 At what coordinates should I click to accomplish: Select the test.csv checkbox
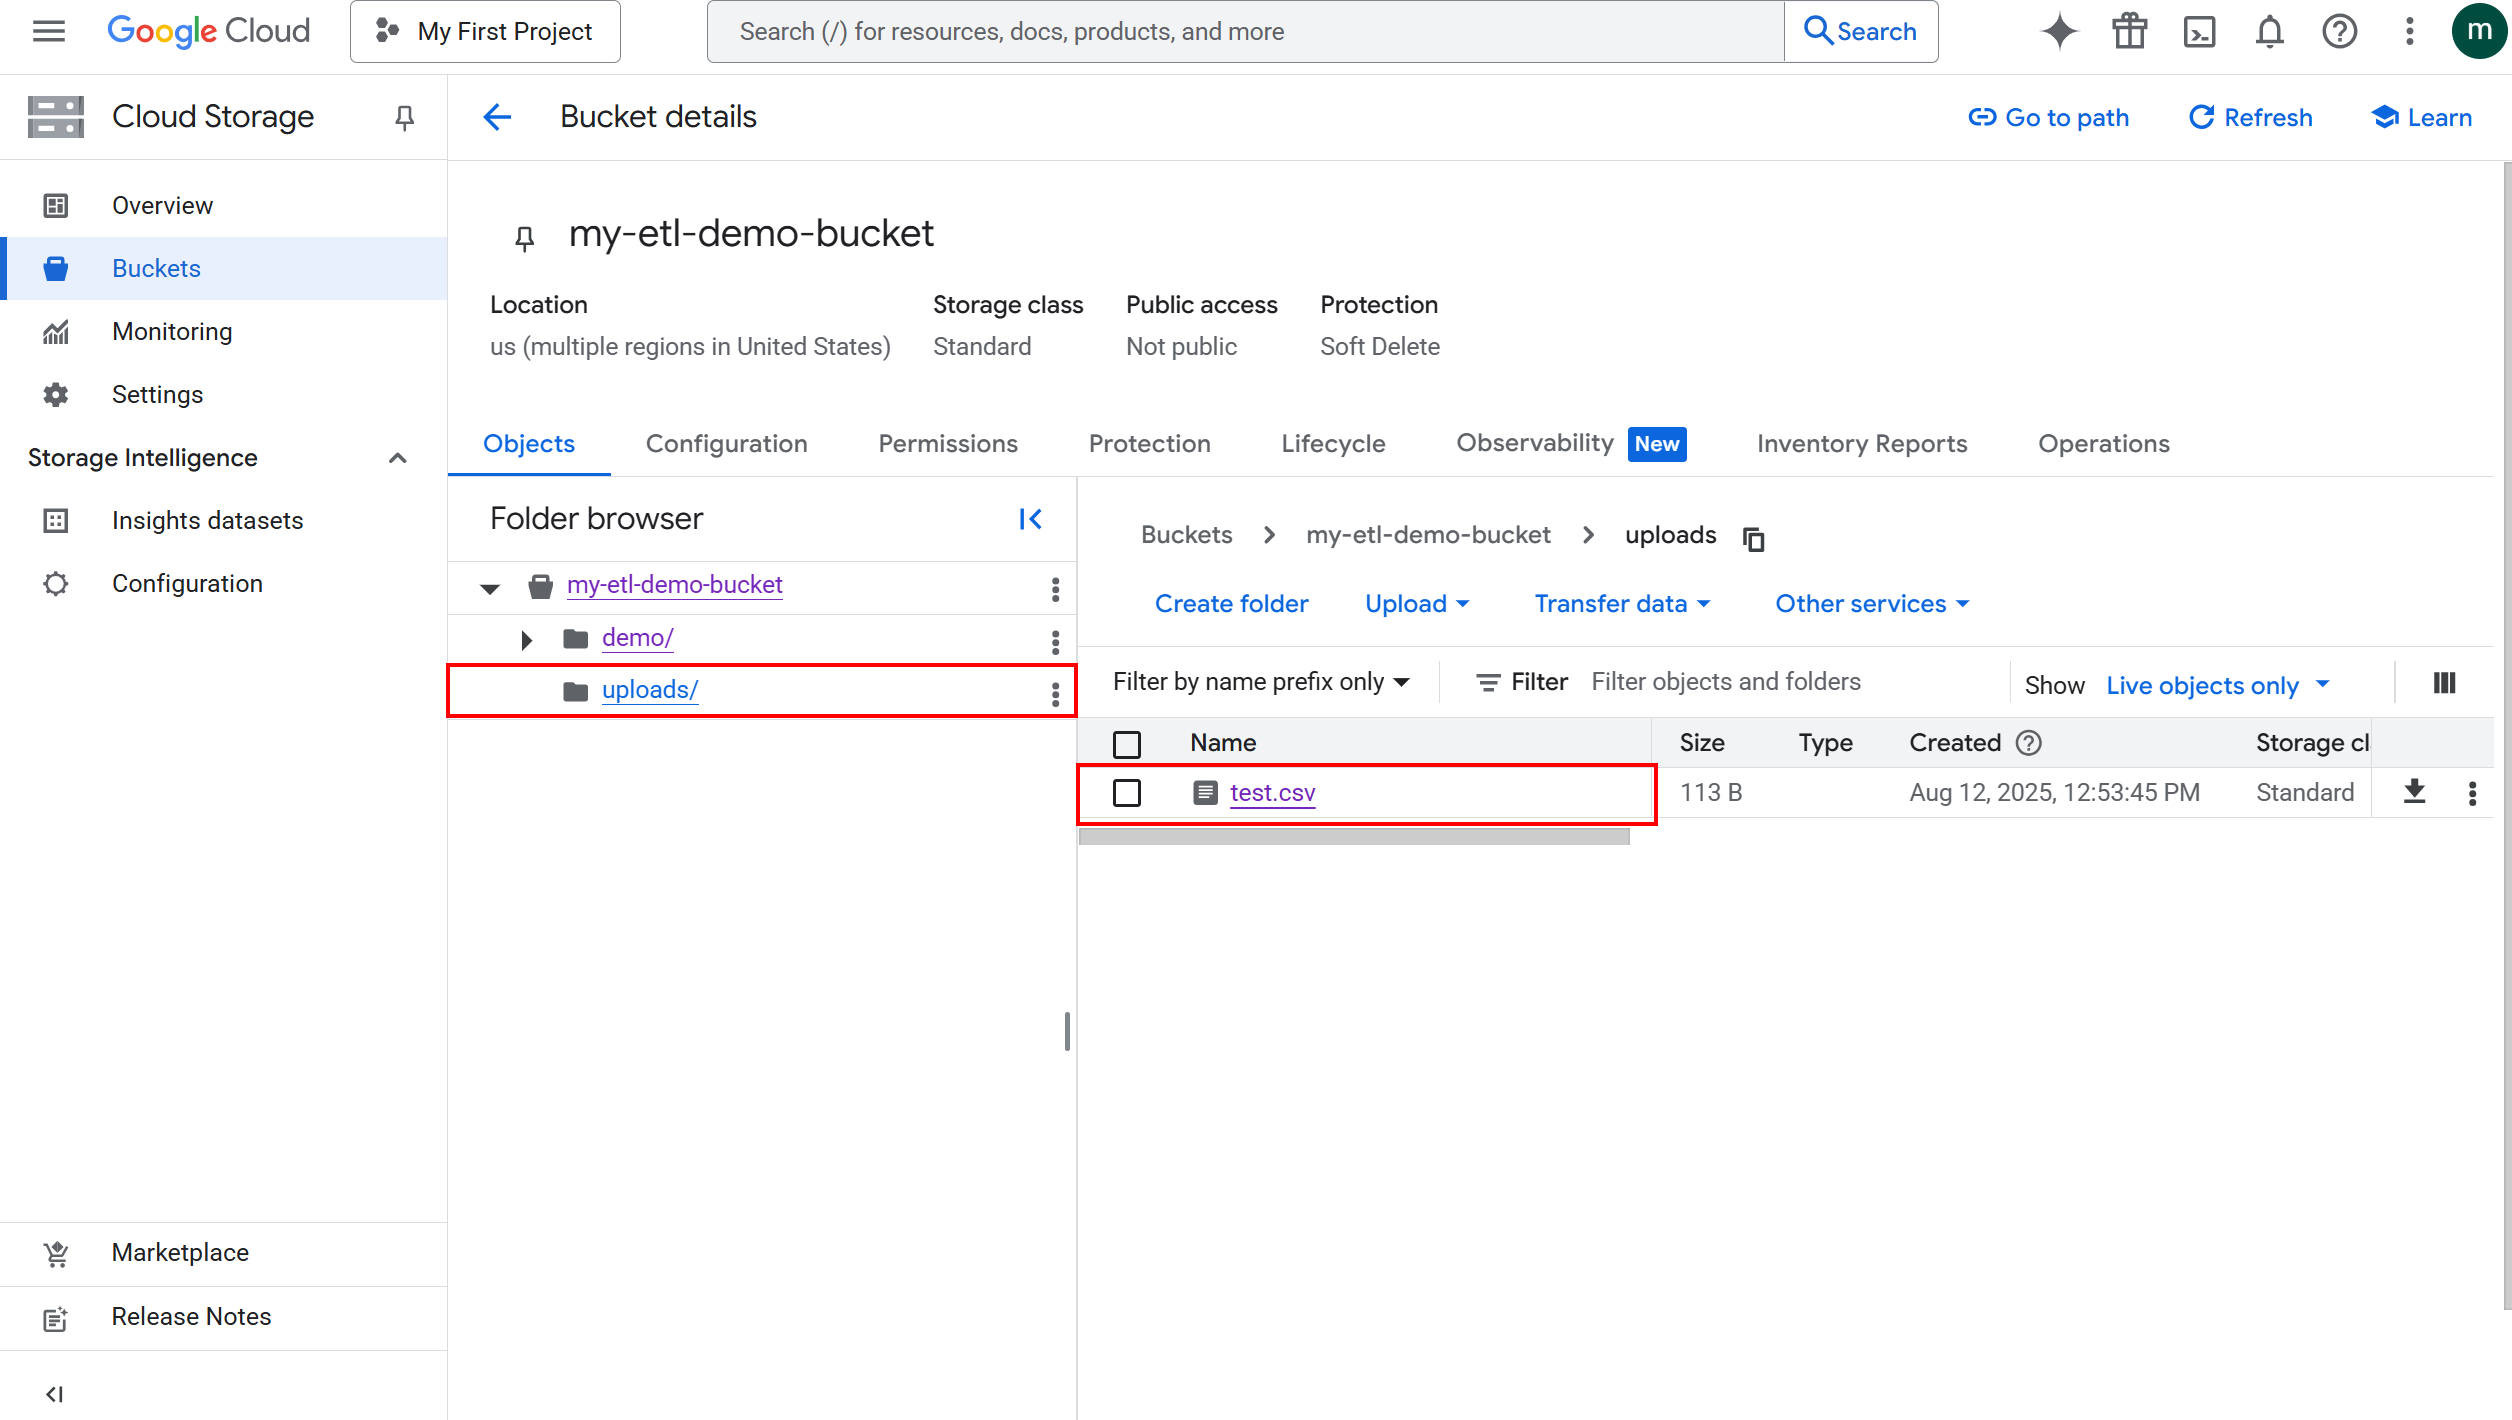pyautogui.click(x=1126, y=792)
